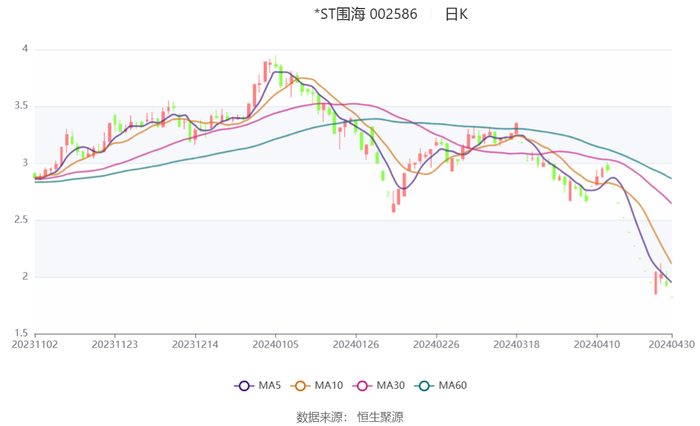Click x-axis date label 20231123

[115, 345]
